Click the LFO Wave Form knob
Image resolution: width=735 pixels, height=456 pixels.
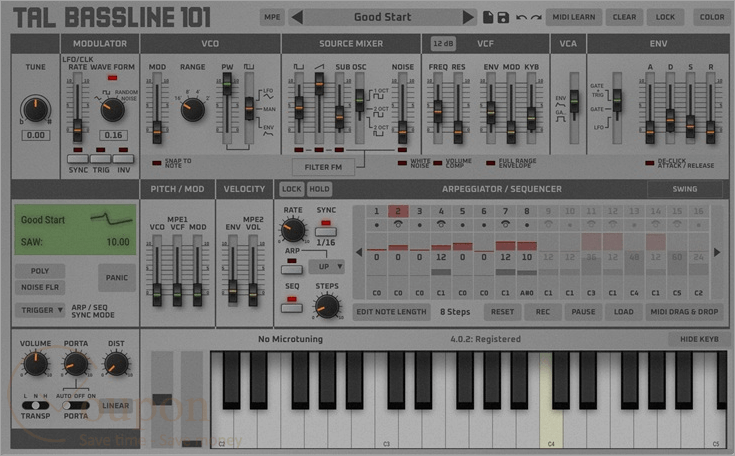click(112, 110)
